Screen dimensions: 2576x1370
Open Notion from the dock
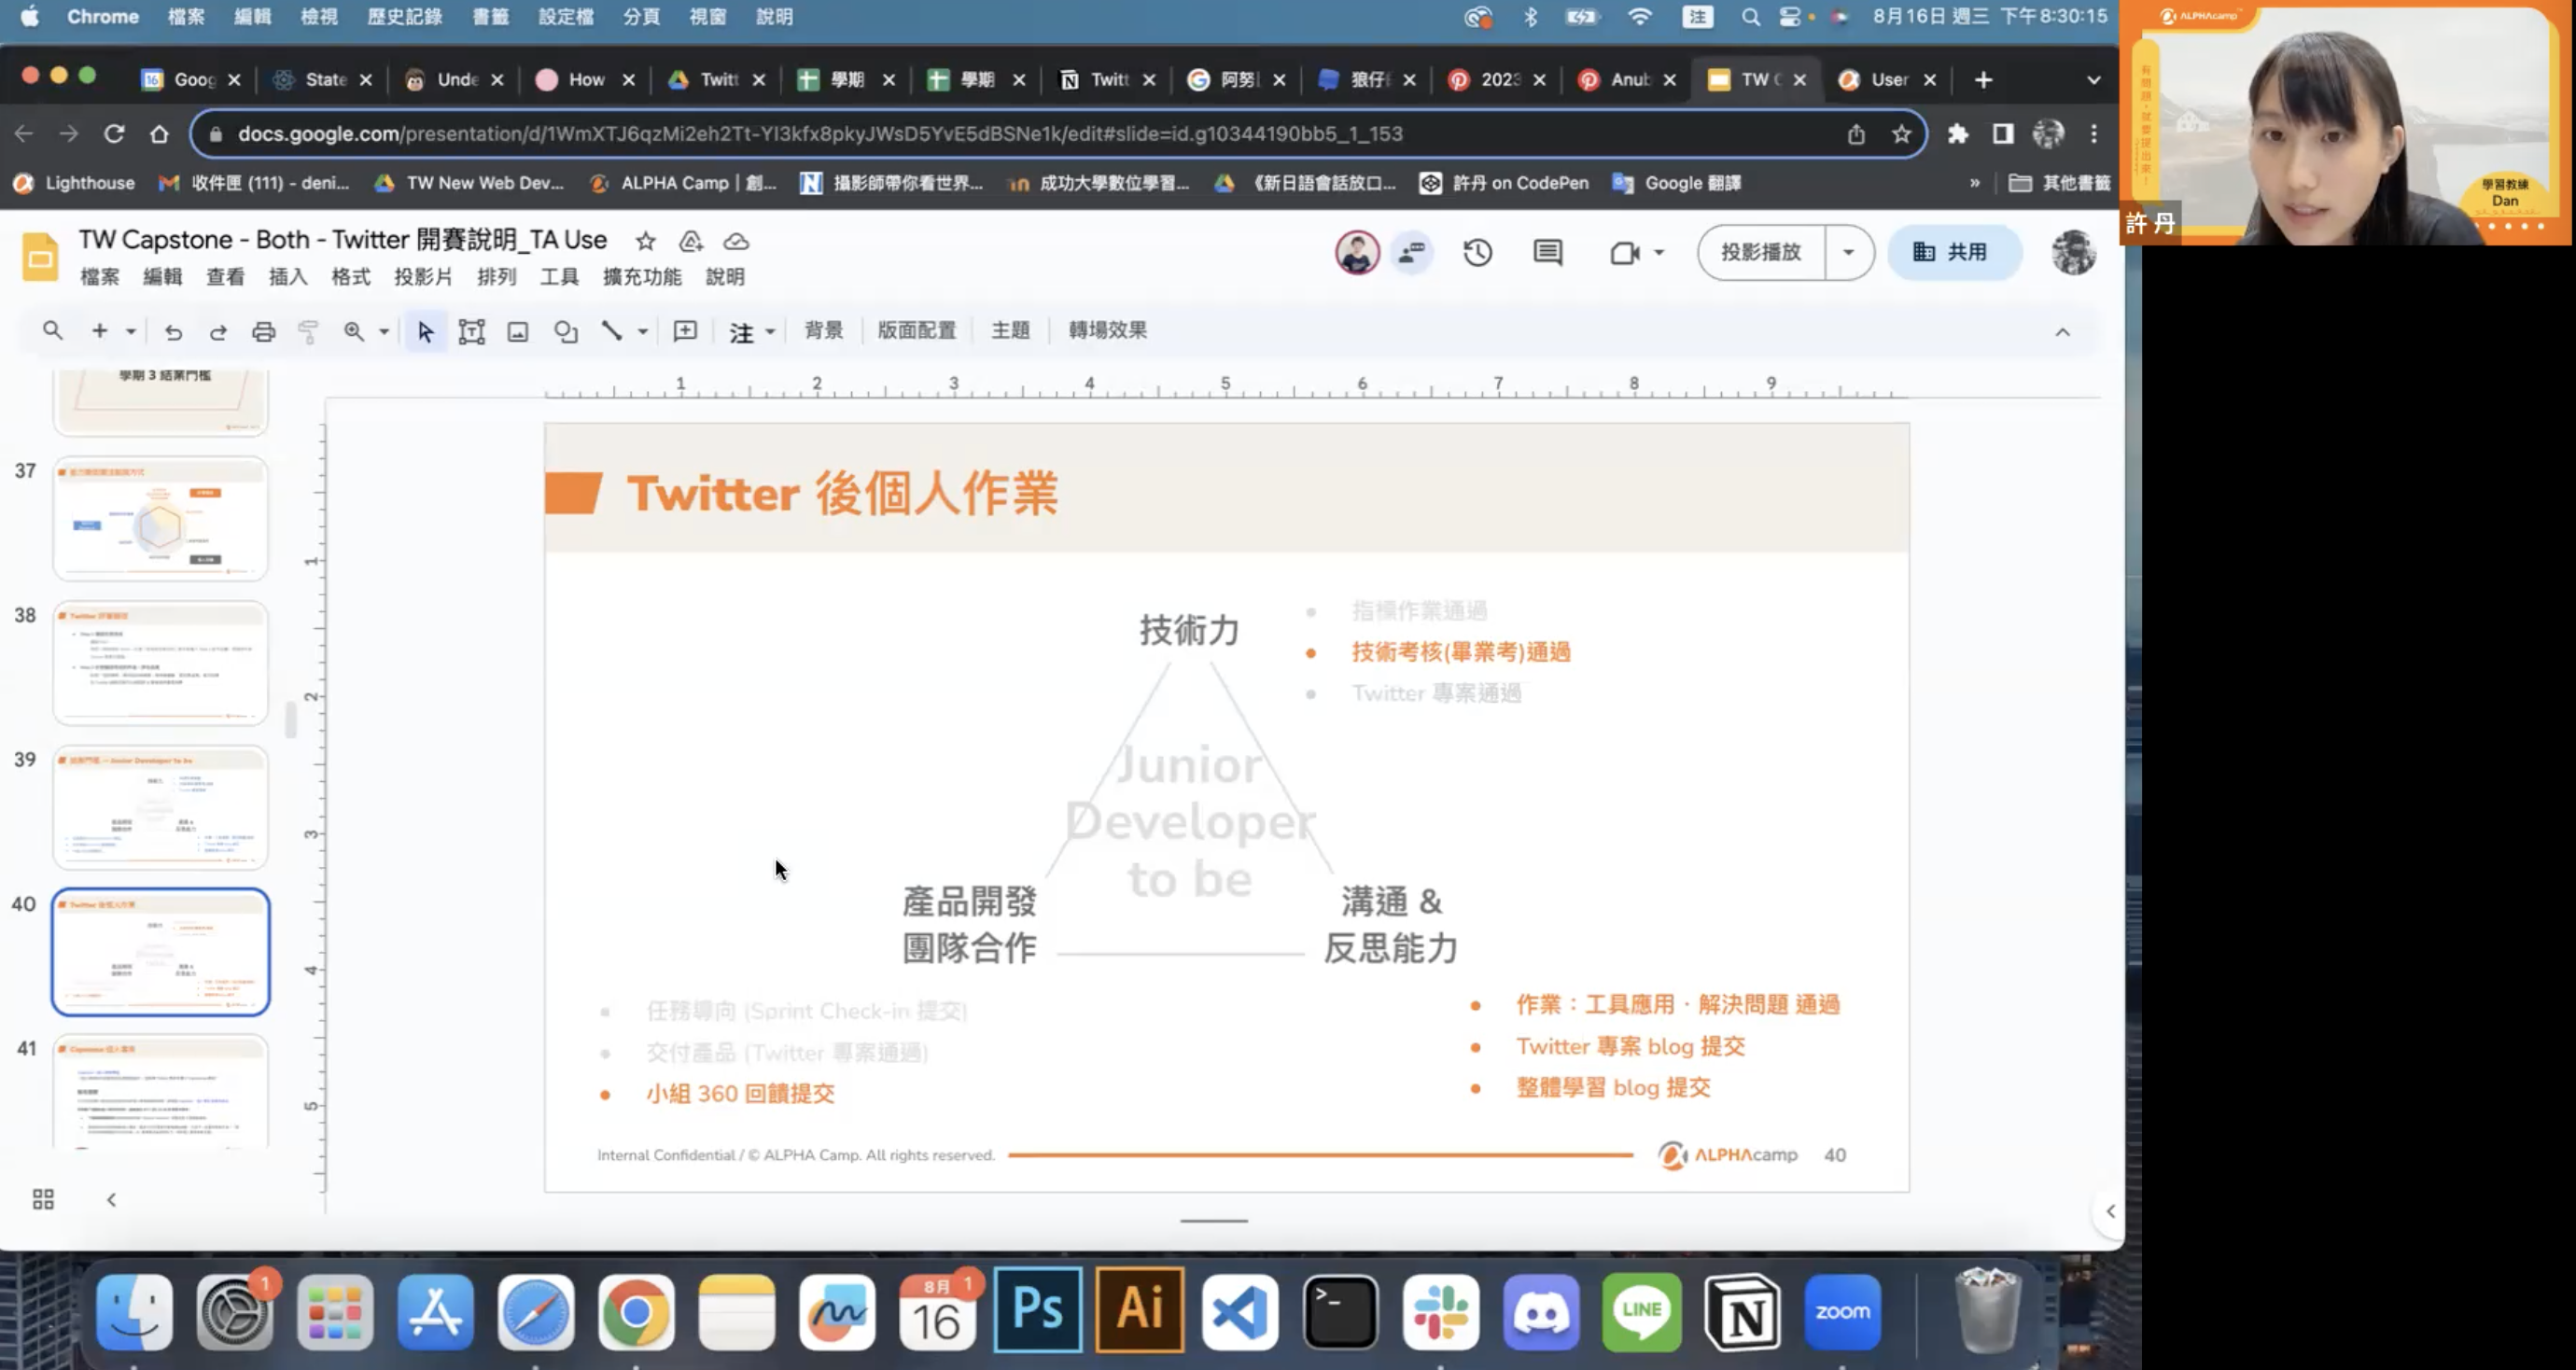click(1741, 1312)
